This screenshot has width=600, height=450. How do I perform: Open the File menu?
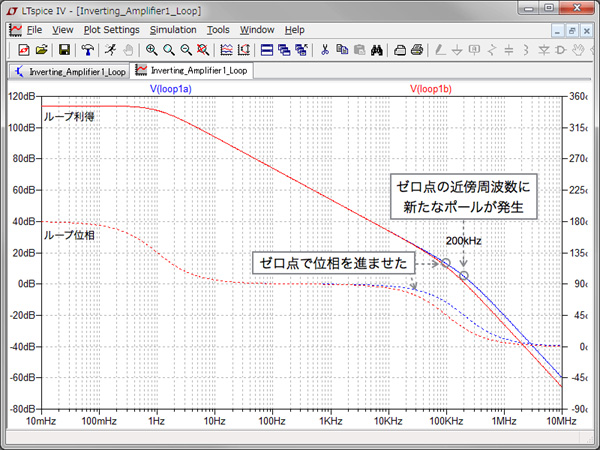pyautogui.click(x=34, y=30)
